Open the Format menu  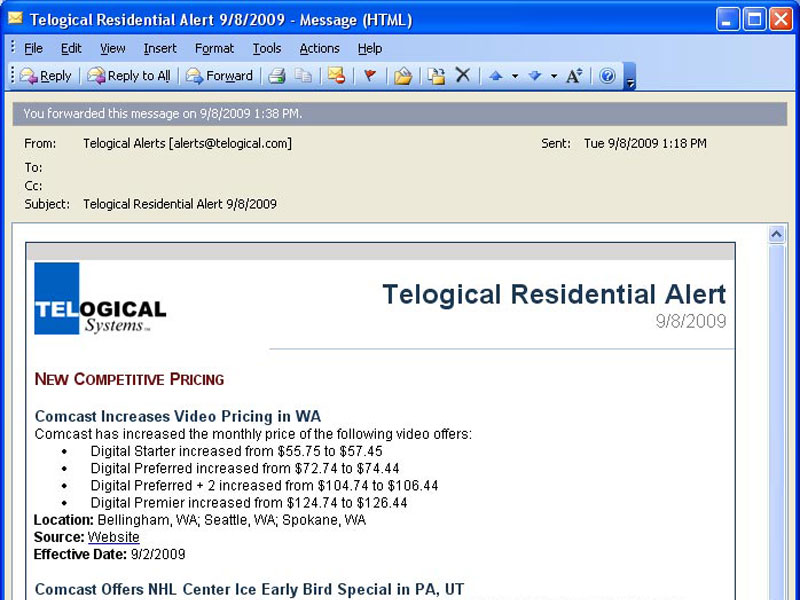coord(214,48)
